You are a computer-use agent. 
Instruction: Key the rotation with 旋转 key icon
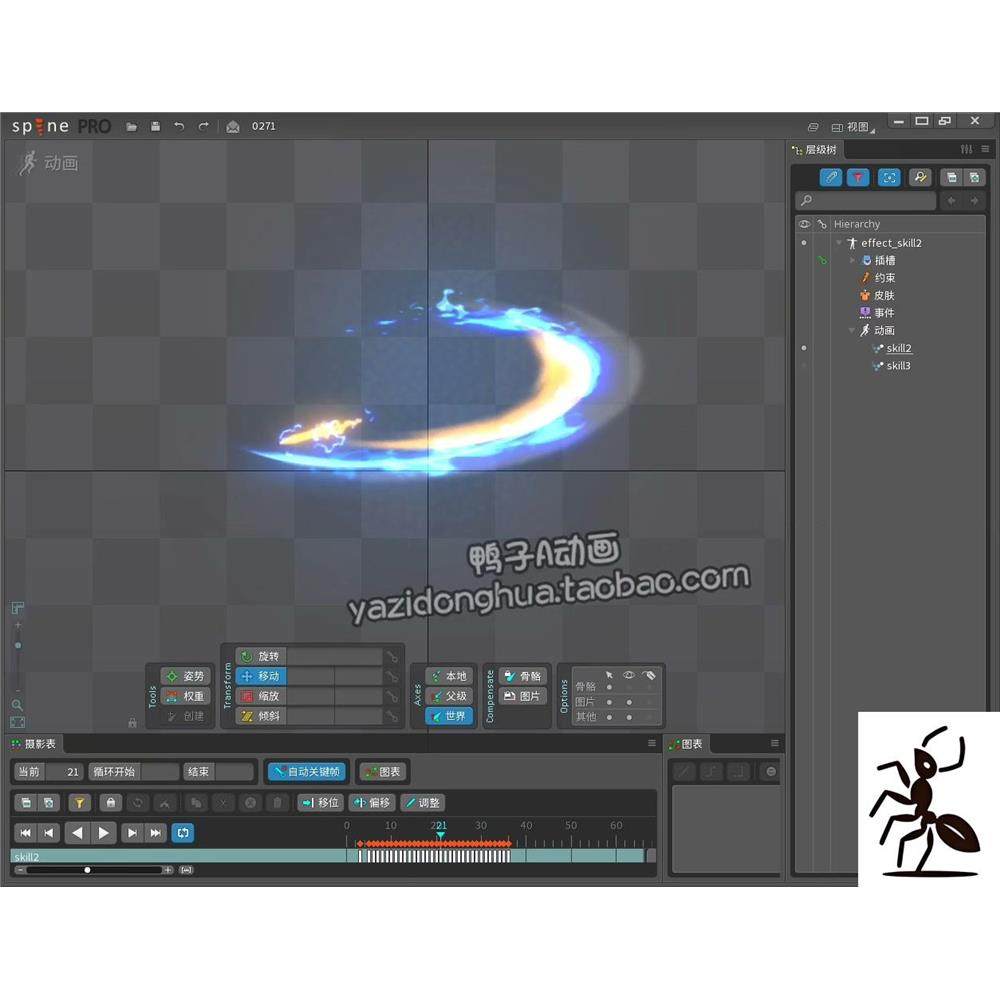pos(392,656)
